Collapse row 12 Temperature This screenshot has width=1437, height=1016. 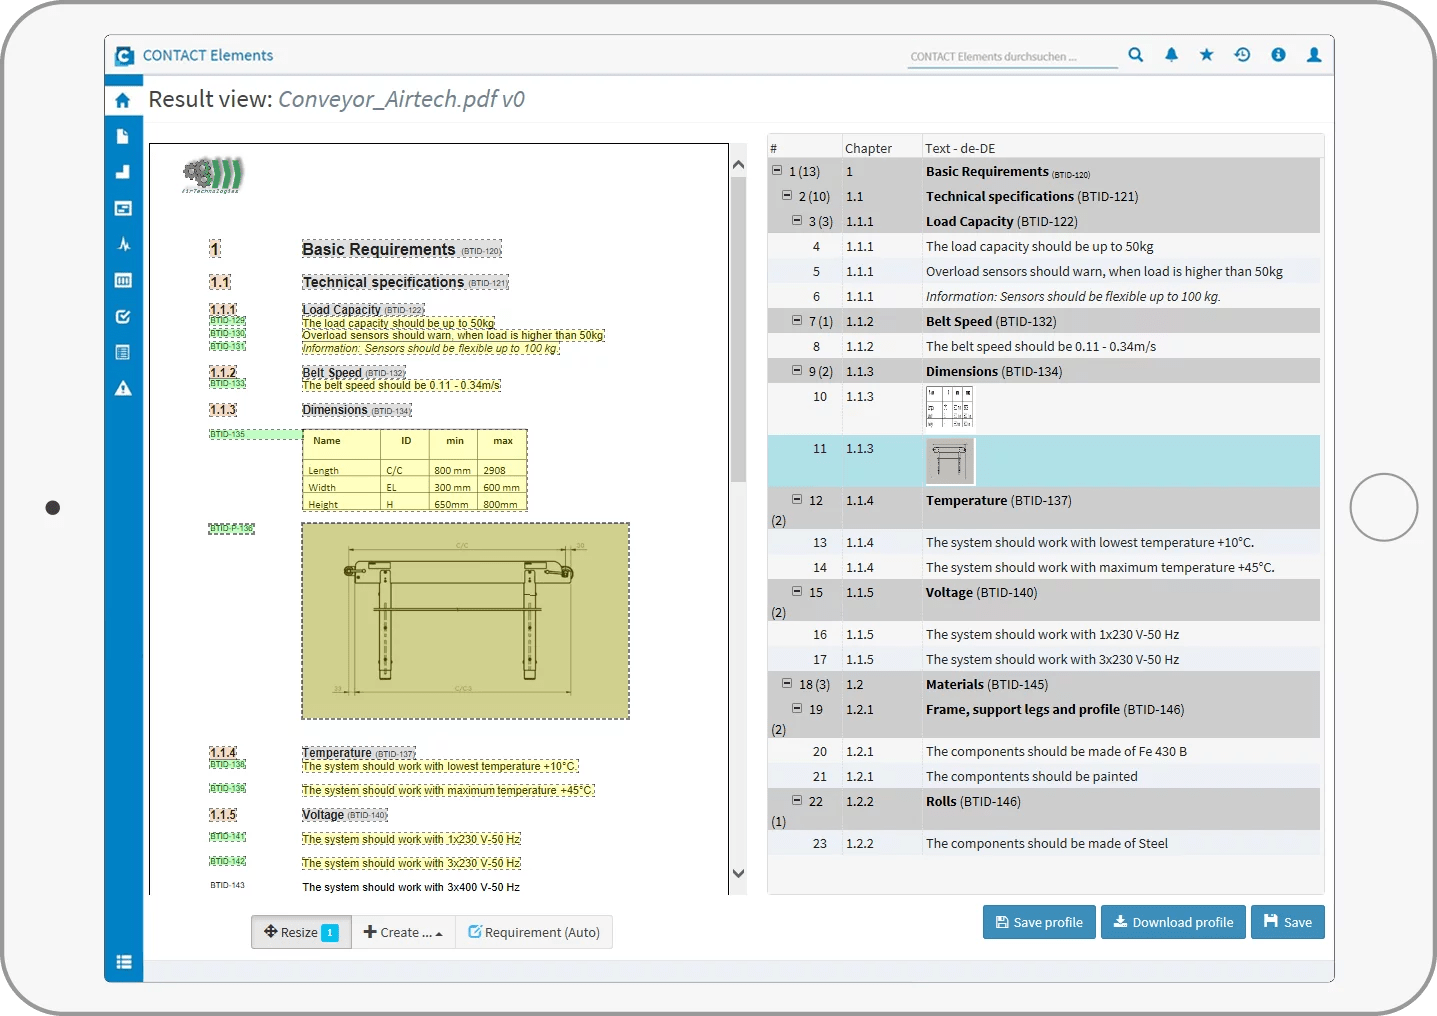point(797,499)
